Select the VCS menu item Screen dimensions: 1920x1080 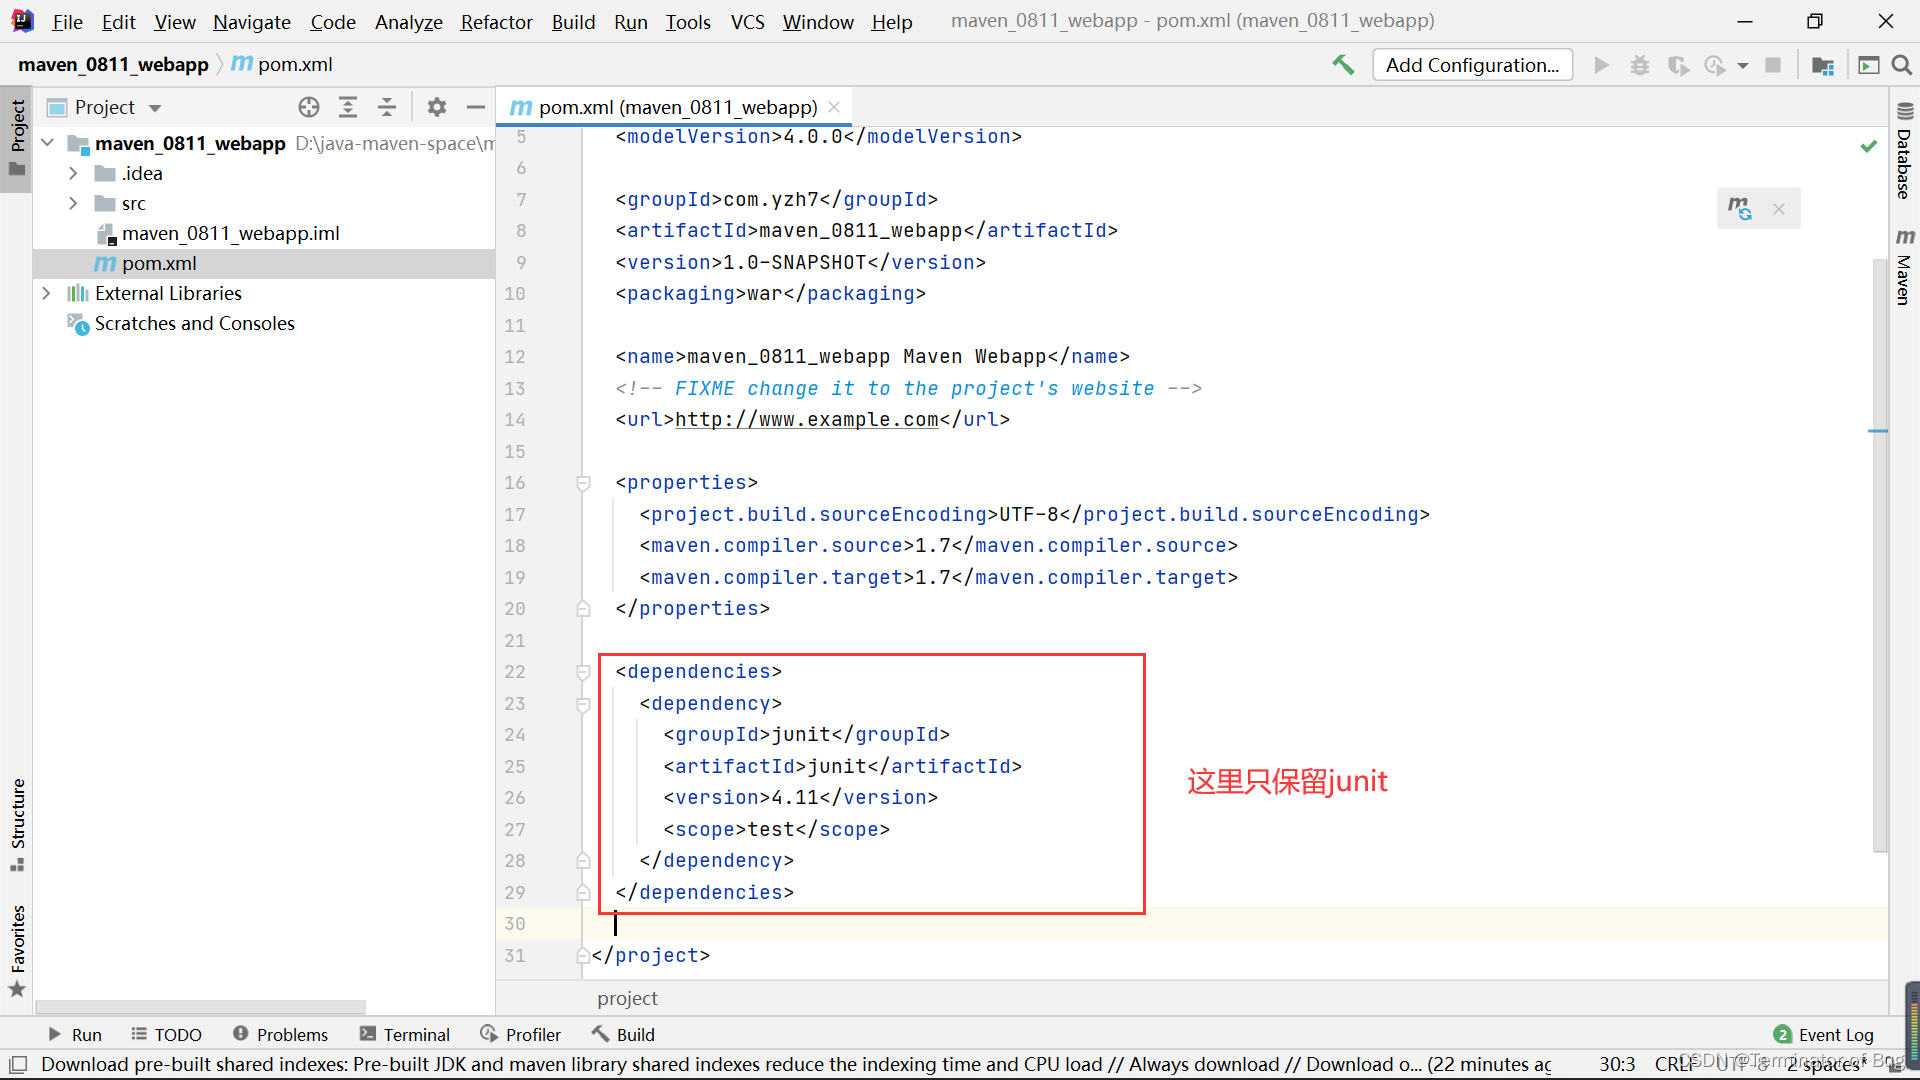coord(748,20)
